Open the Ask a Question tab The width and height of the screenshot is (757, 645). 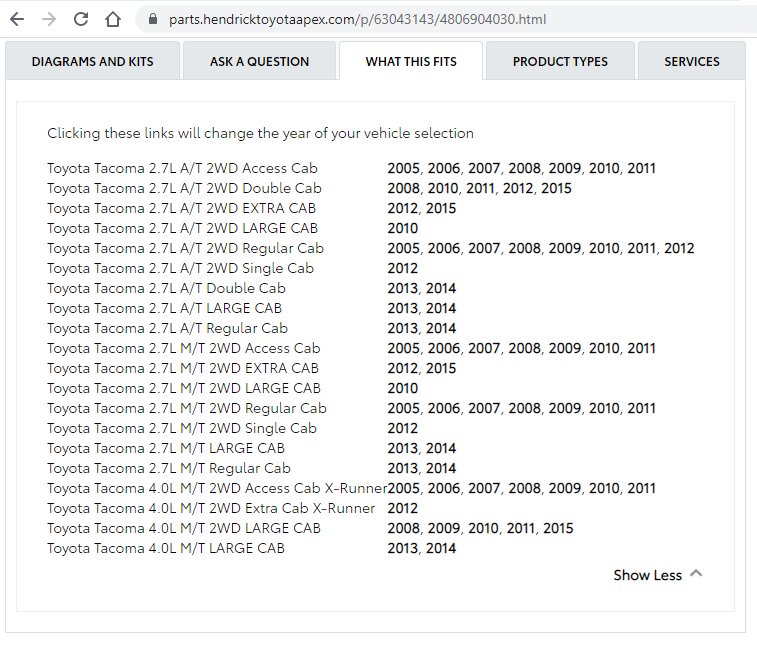coord(259,61)
